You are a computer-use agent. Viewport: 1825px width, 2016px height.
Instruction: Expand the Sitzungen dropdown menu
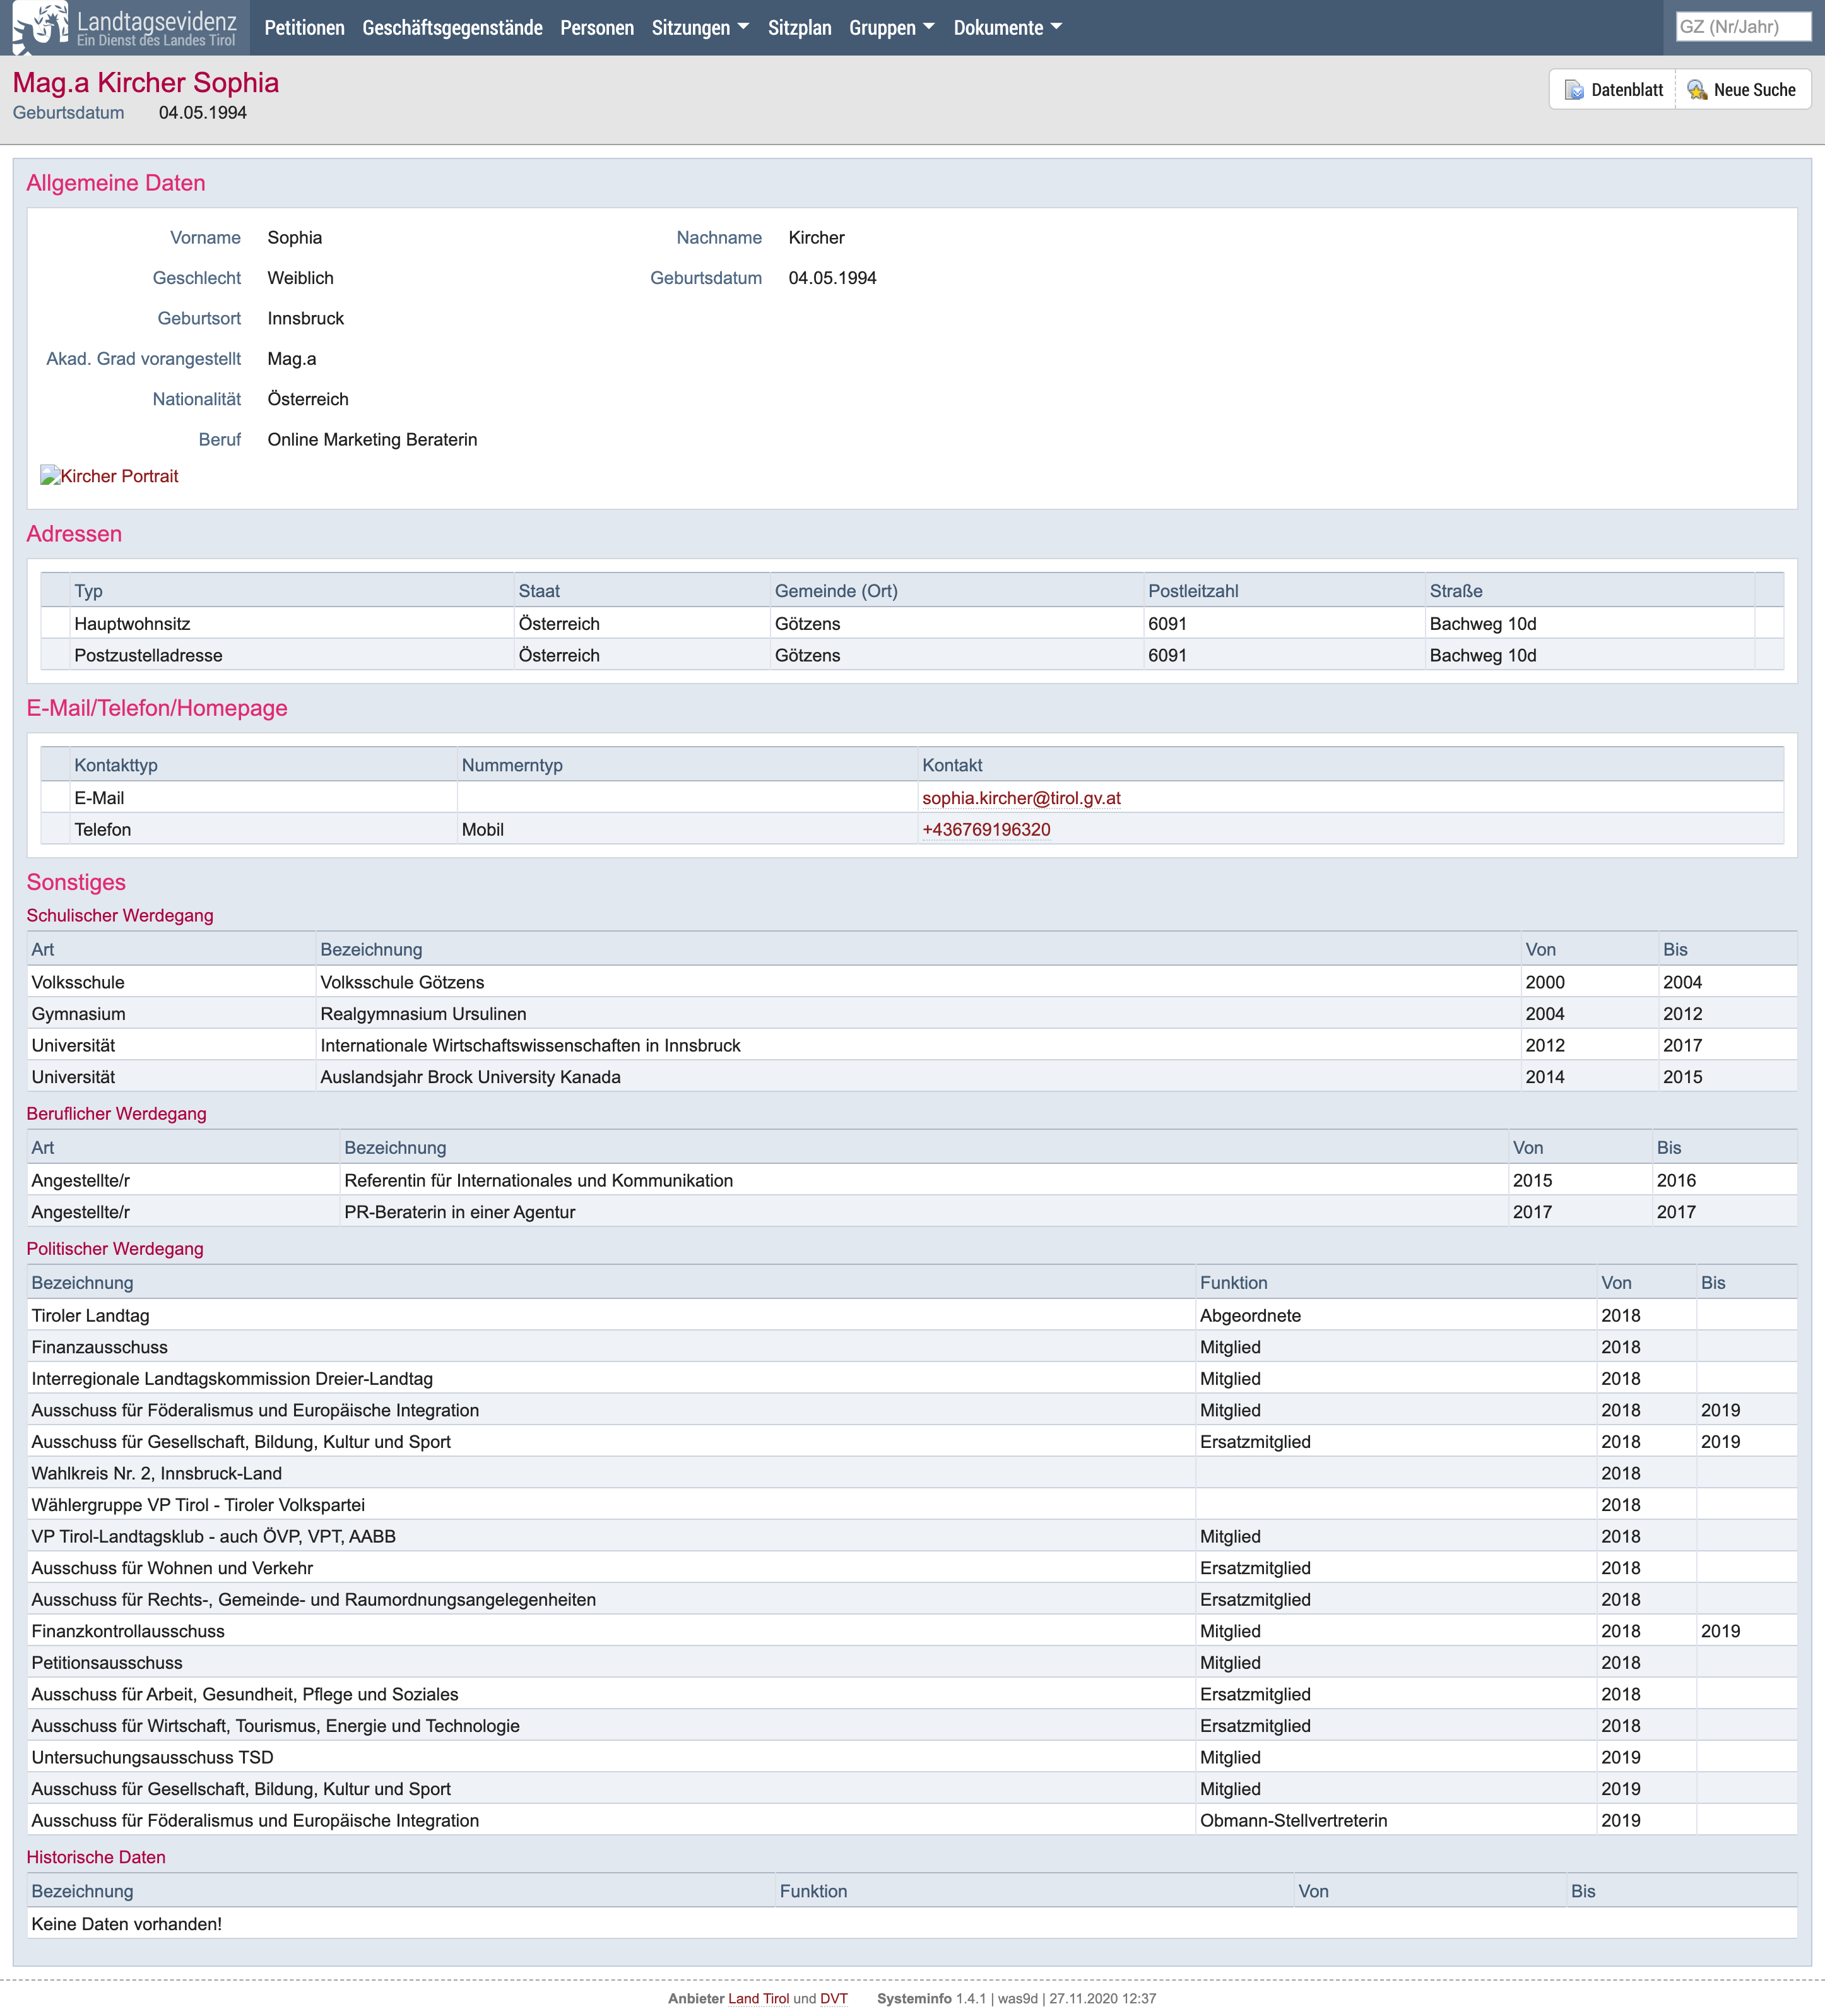click(700, 27)
